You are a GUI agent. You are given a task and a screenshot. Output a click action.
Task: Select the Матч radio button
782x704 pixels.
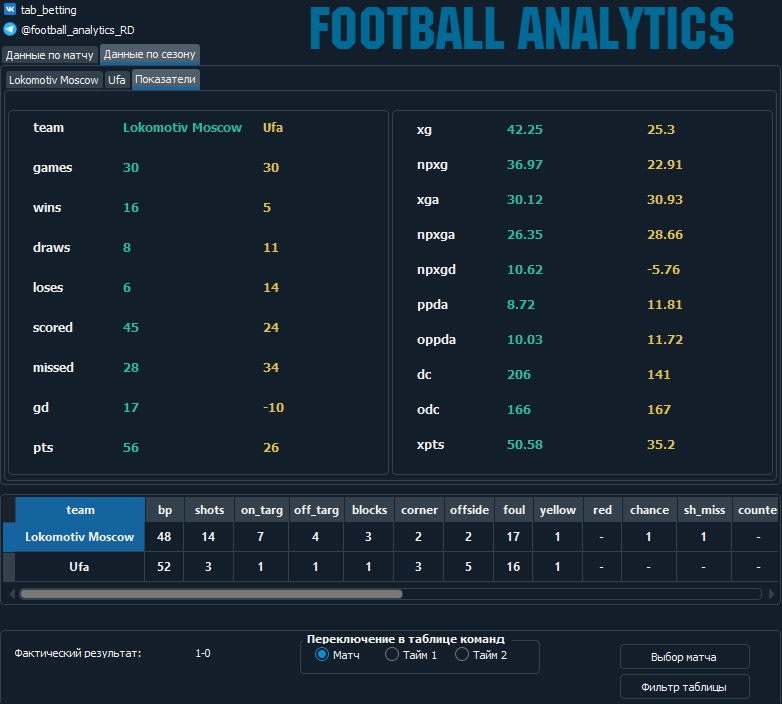tap(322, 654)
